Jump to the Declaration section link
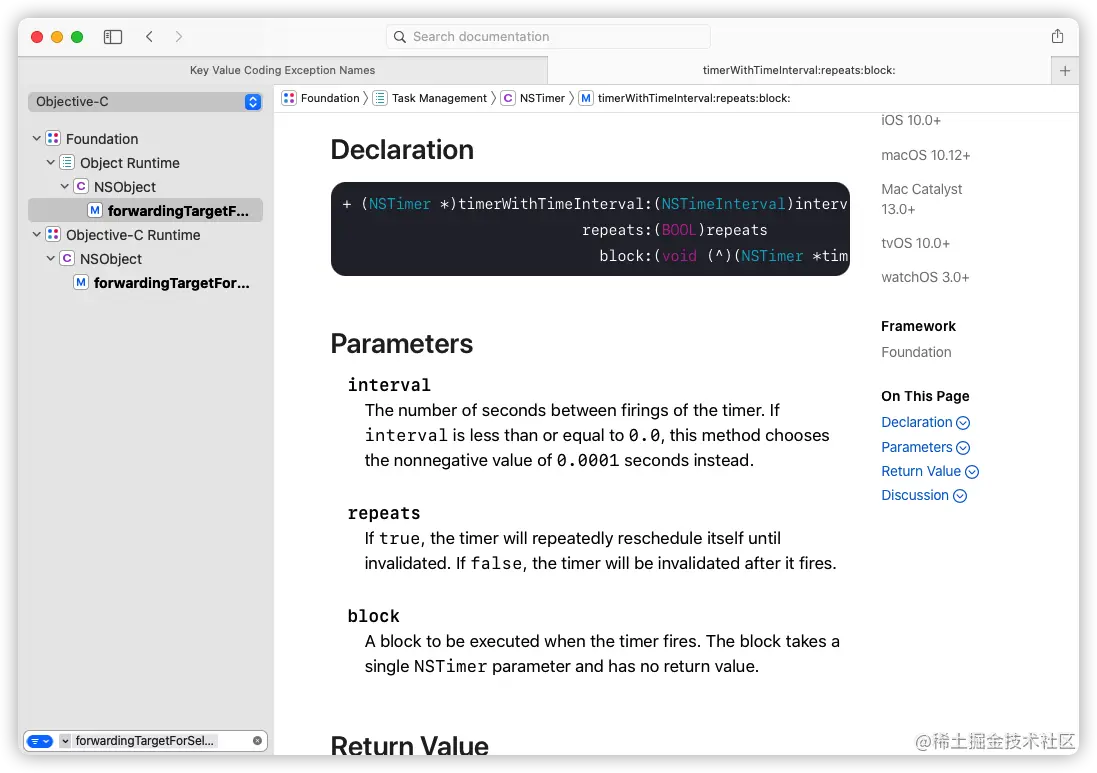The image size is (1097, 773). (916, 423)
